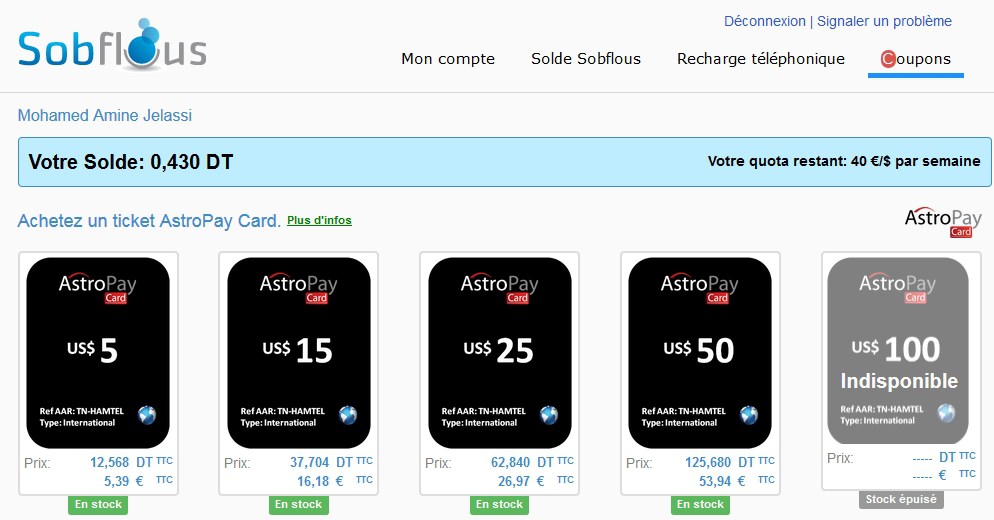The height and width of the screenshot is (520, 994).
Task: Click globe icon on US$ 15 card
Action: point(348,415)
